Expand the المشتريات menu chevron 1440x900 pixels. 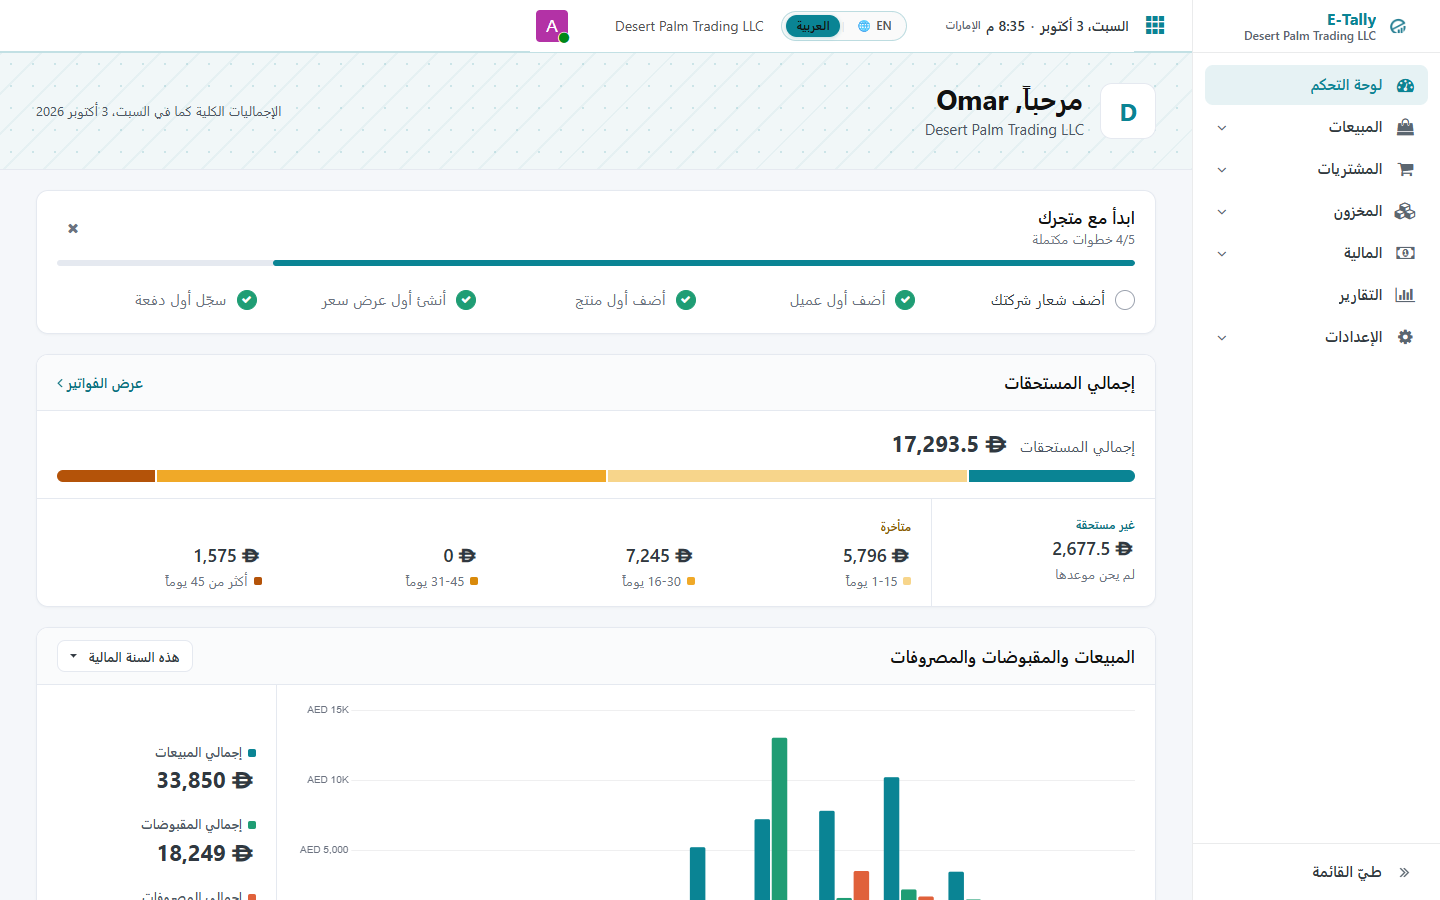1222,170
